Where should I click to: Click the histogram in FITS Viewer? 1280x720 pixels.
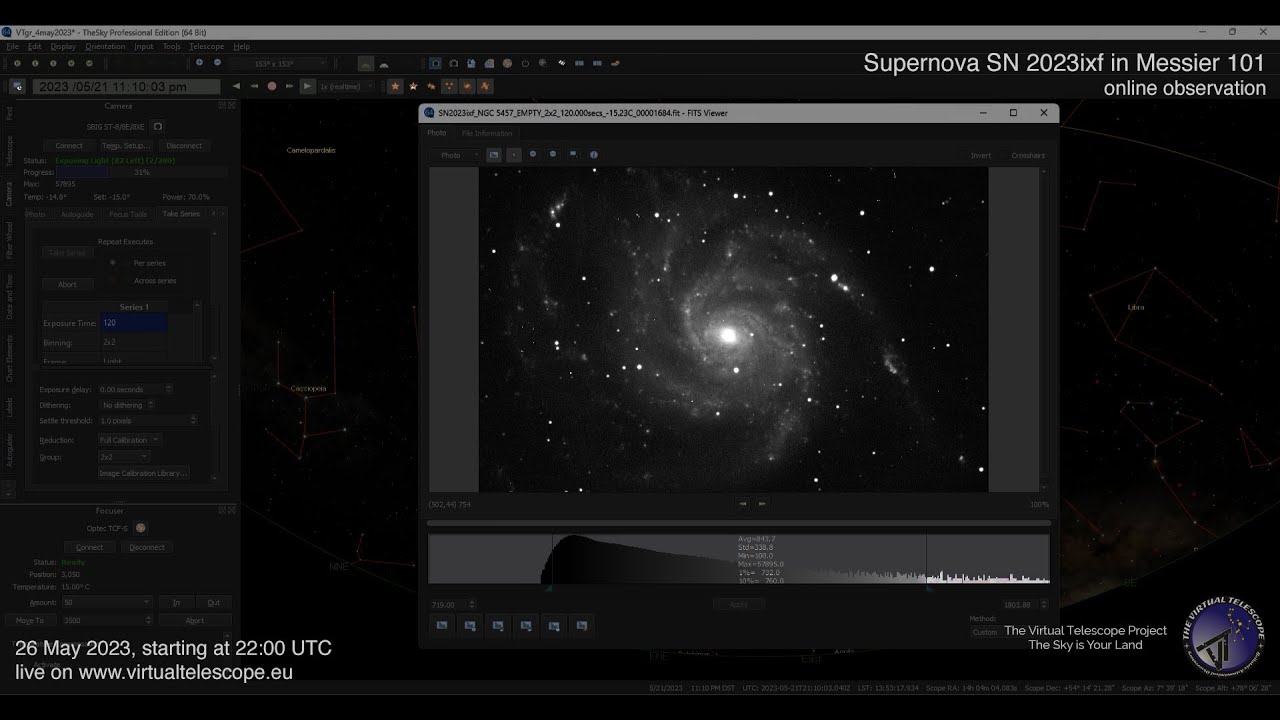(739, 559)
